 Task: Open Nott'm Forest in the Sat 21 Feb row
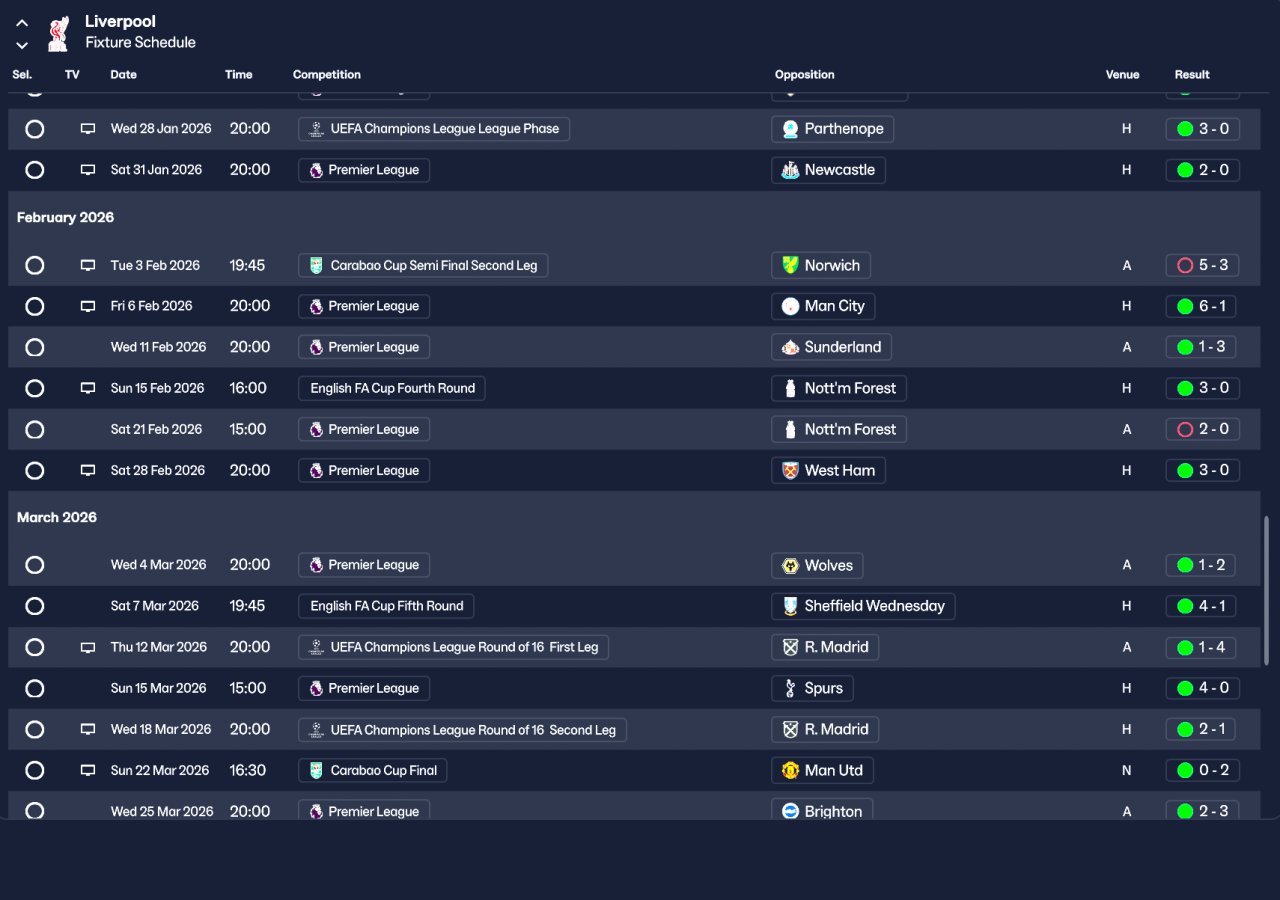click(x=840, y=429)
